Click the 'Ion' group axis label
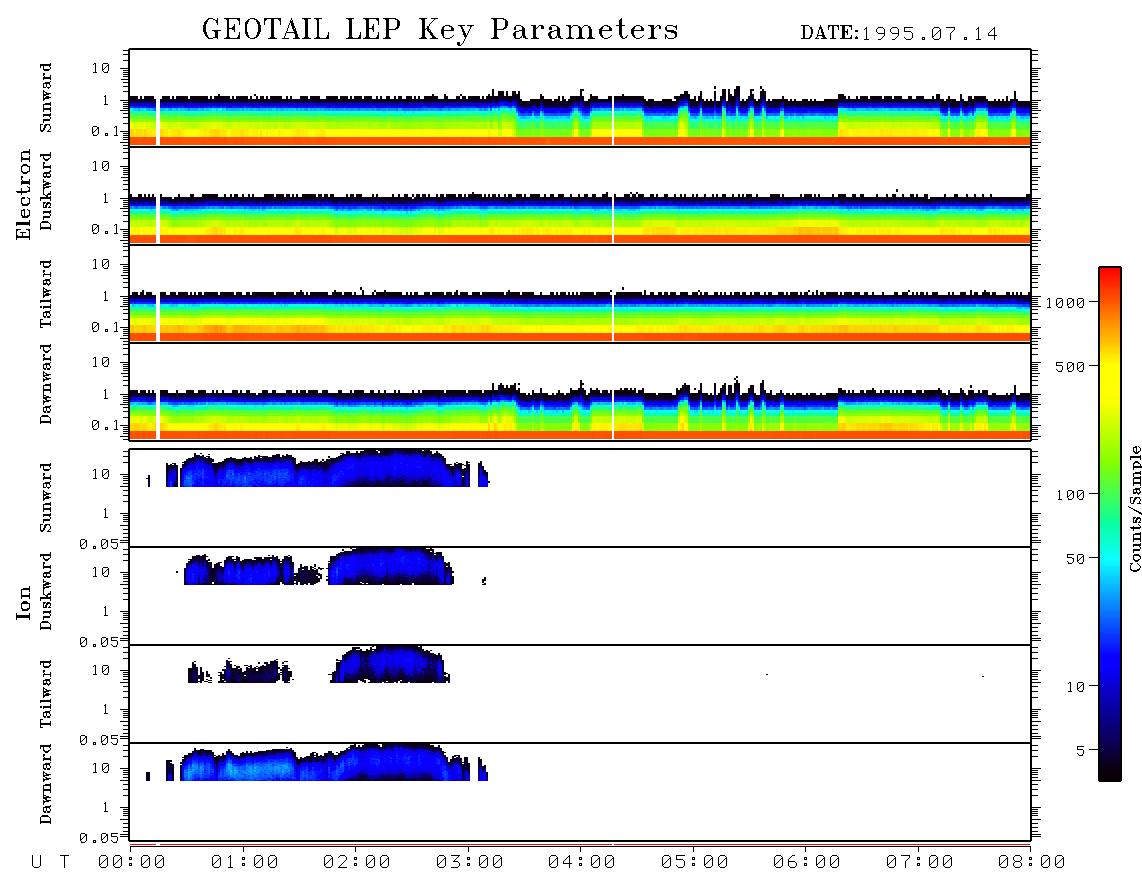Image resolution: width=1142 pixels, height=880 pixels. pos(24,602)
